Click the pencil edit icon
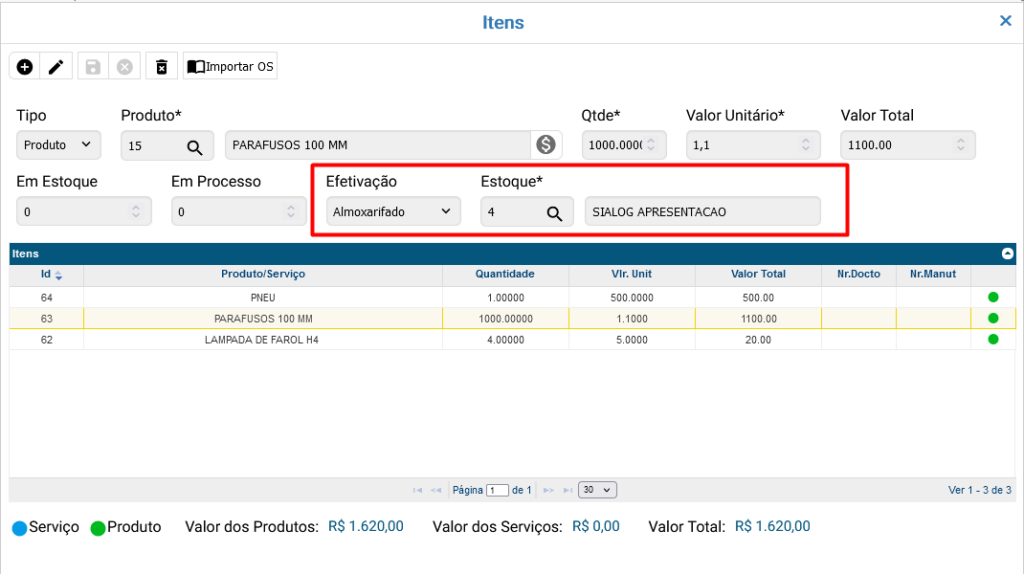This screenshot has height=574, width=1024. click(56, 67)
